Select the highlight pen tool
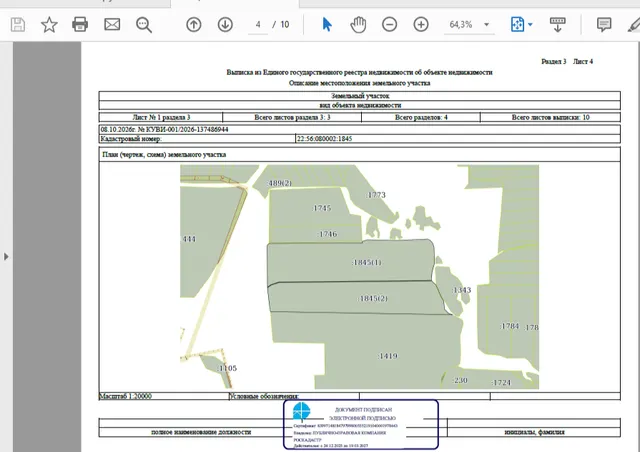This screenshot has width=640, height=452. pos(634,24)
